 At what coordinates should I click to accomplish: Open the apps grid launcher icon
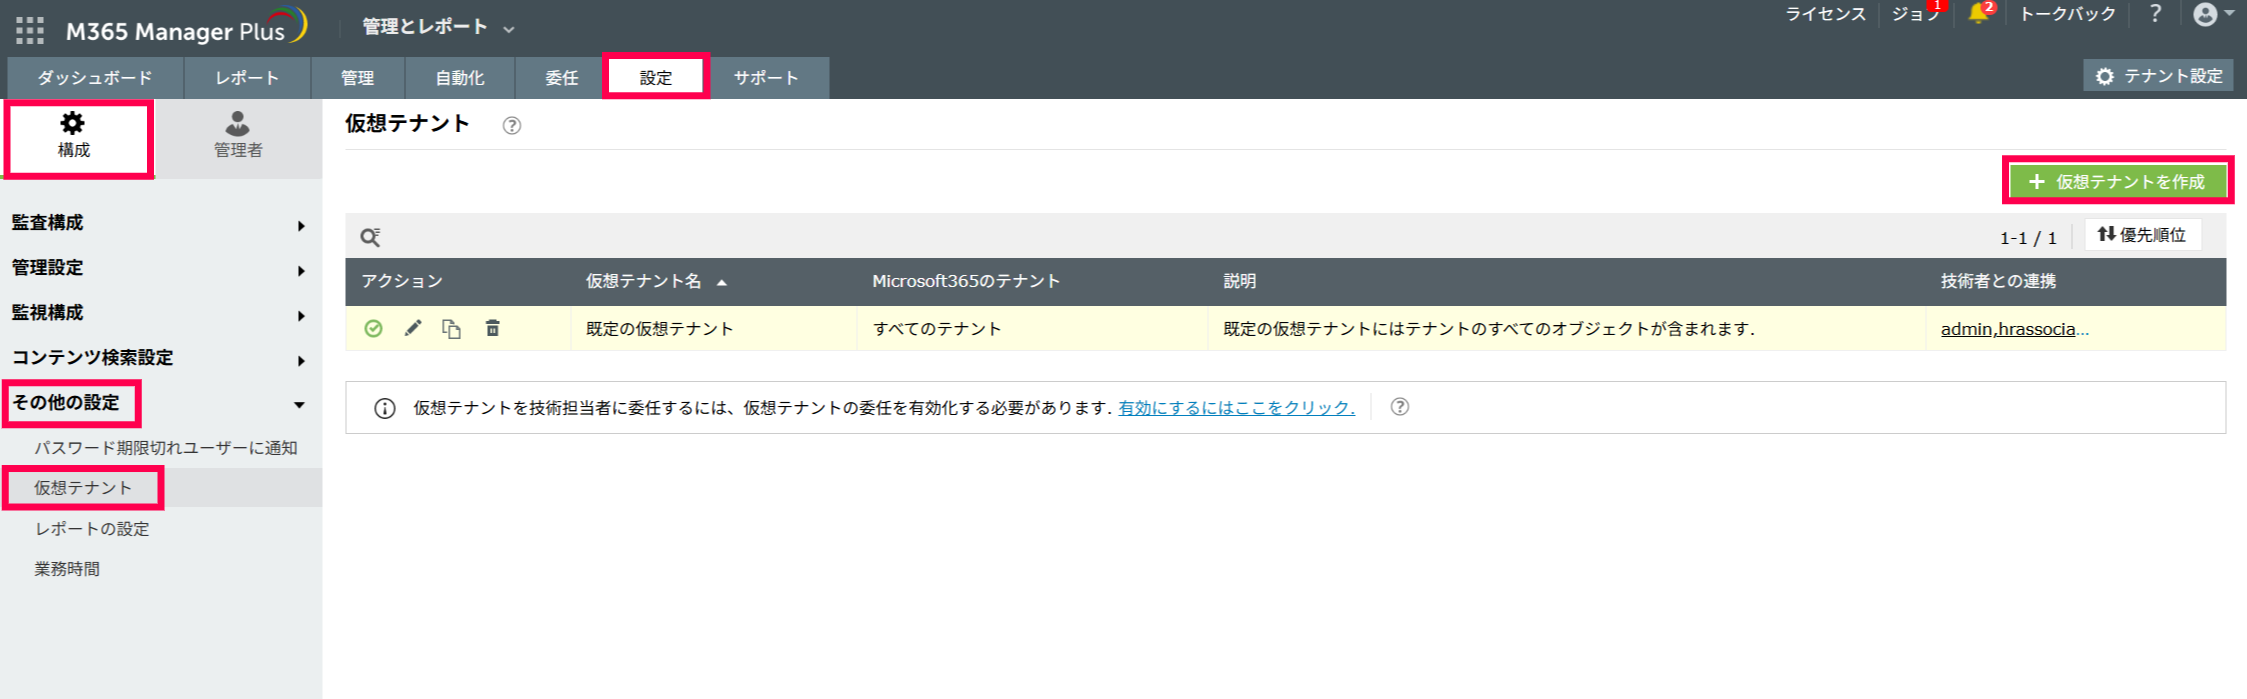click(30, 30)
